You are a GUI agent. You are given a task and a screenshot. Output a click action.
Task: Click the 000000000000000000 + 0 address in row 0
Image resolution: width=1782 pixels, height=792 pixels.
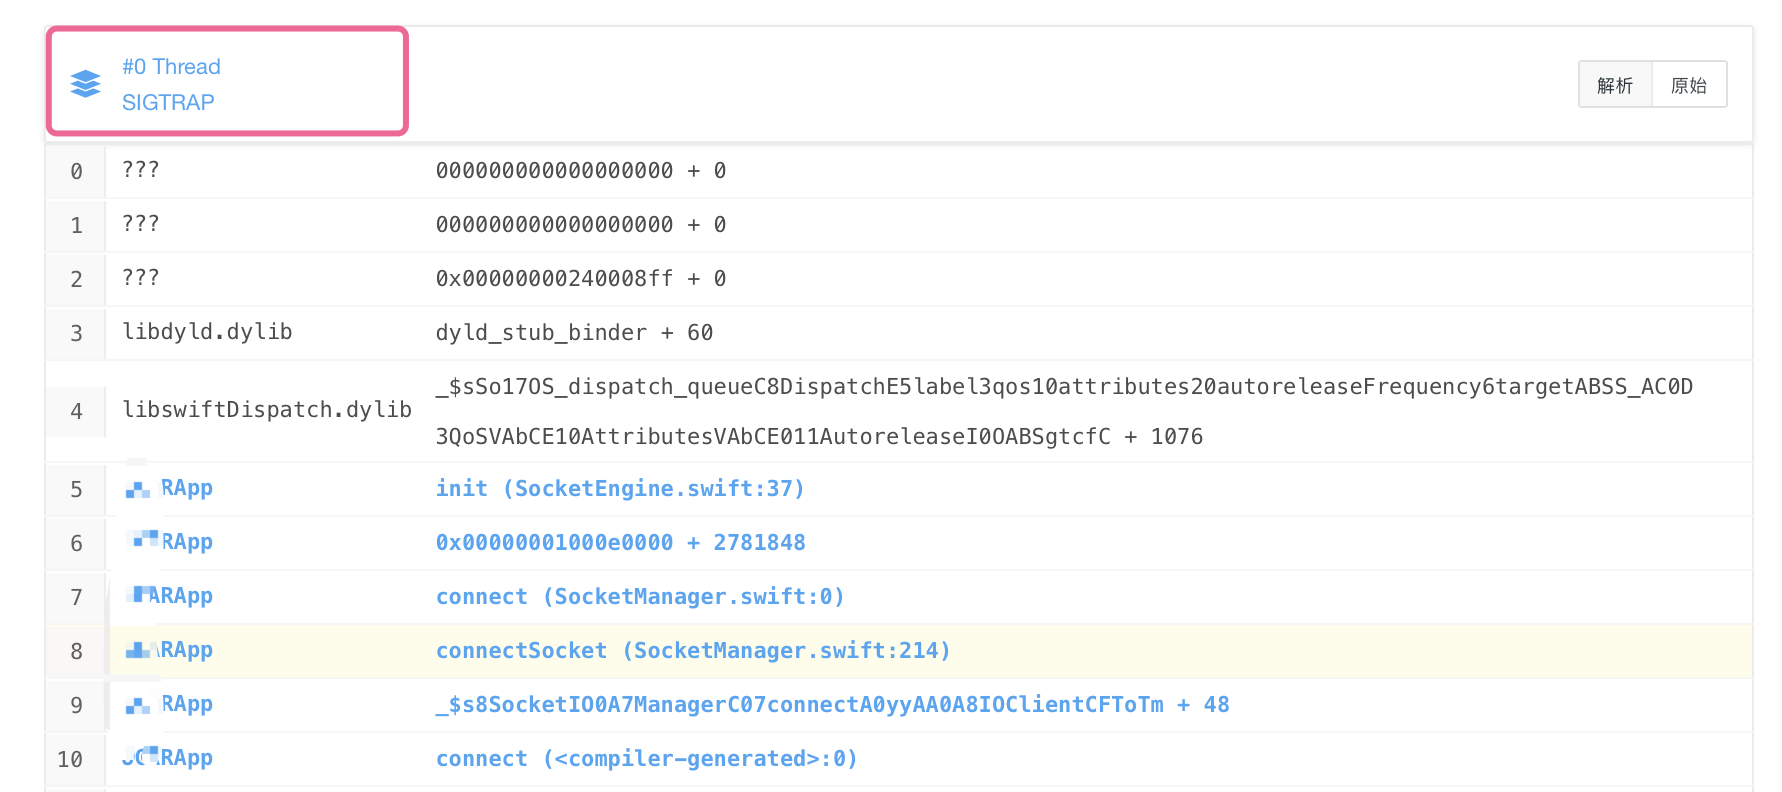[580, 170]
